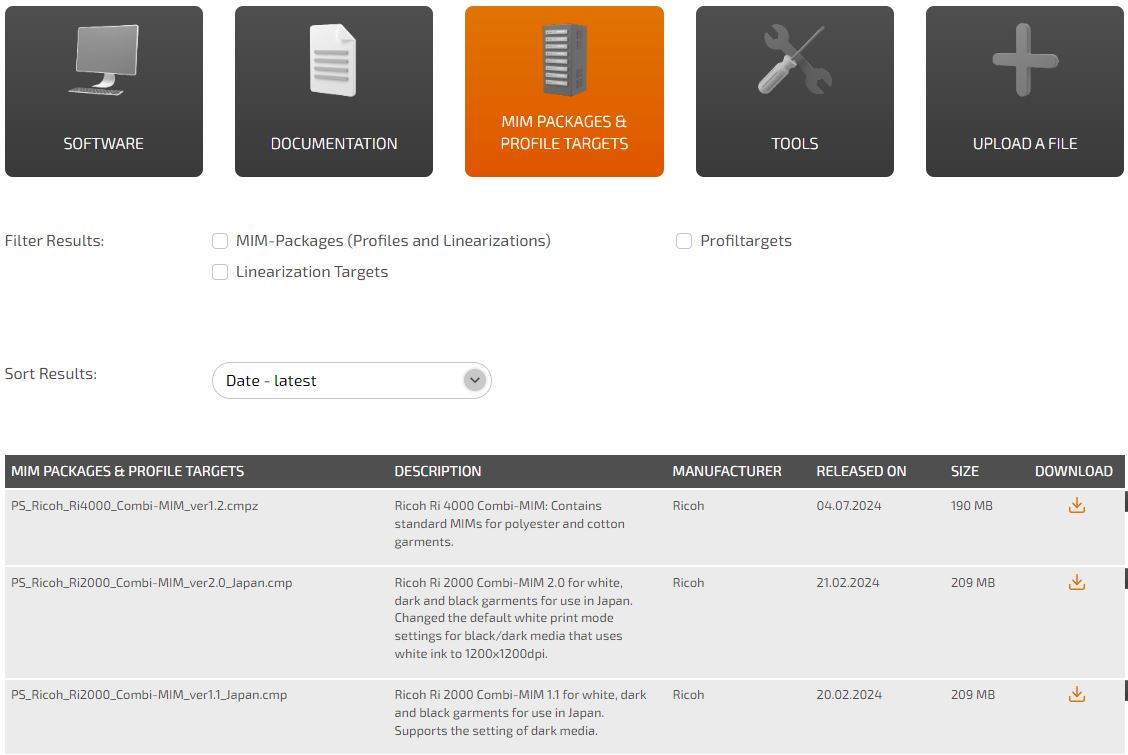Image resolution: width=1128 pixels, height=755 pixels.
Task: Click Ricoh manufacturer in the 04.07.2024 row
Action: coord(688,505)
